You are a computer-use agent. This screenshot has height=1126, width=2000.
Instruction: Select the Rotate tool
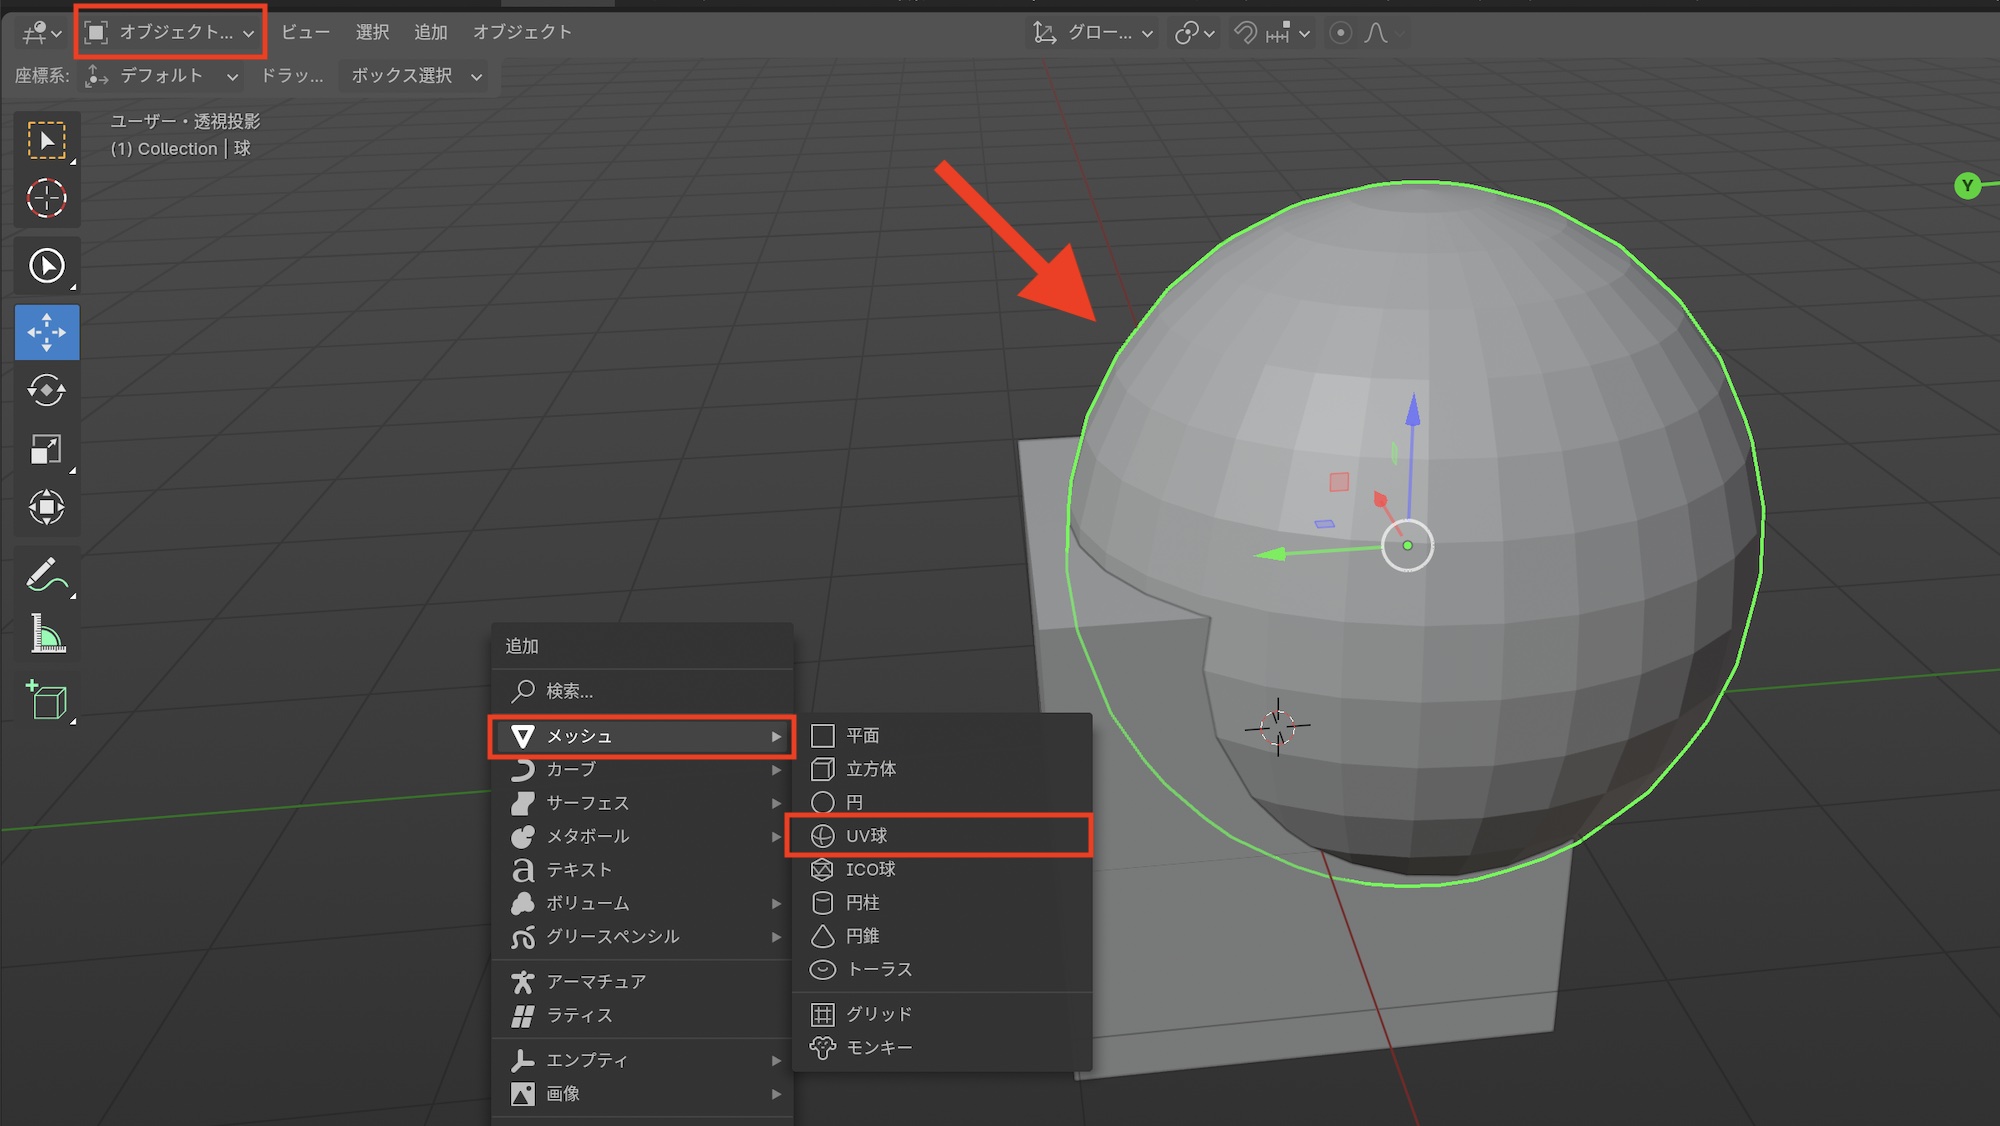click(x=46, y=390)
